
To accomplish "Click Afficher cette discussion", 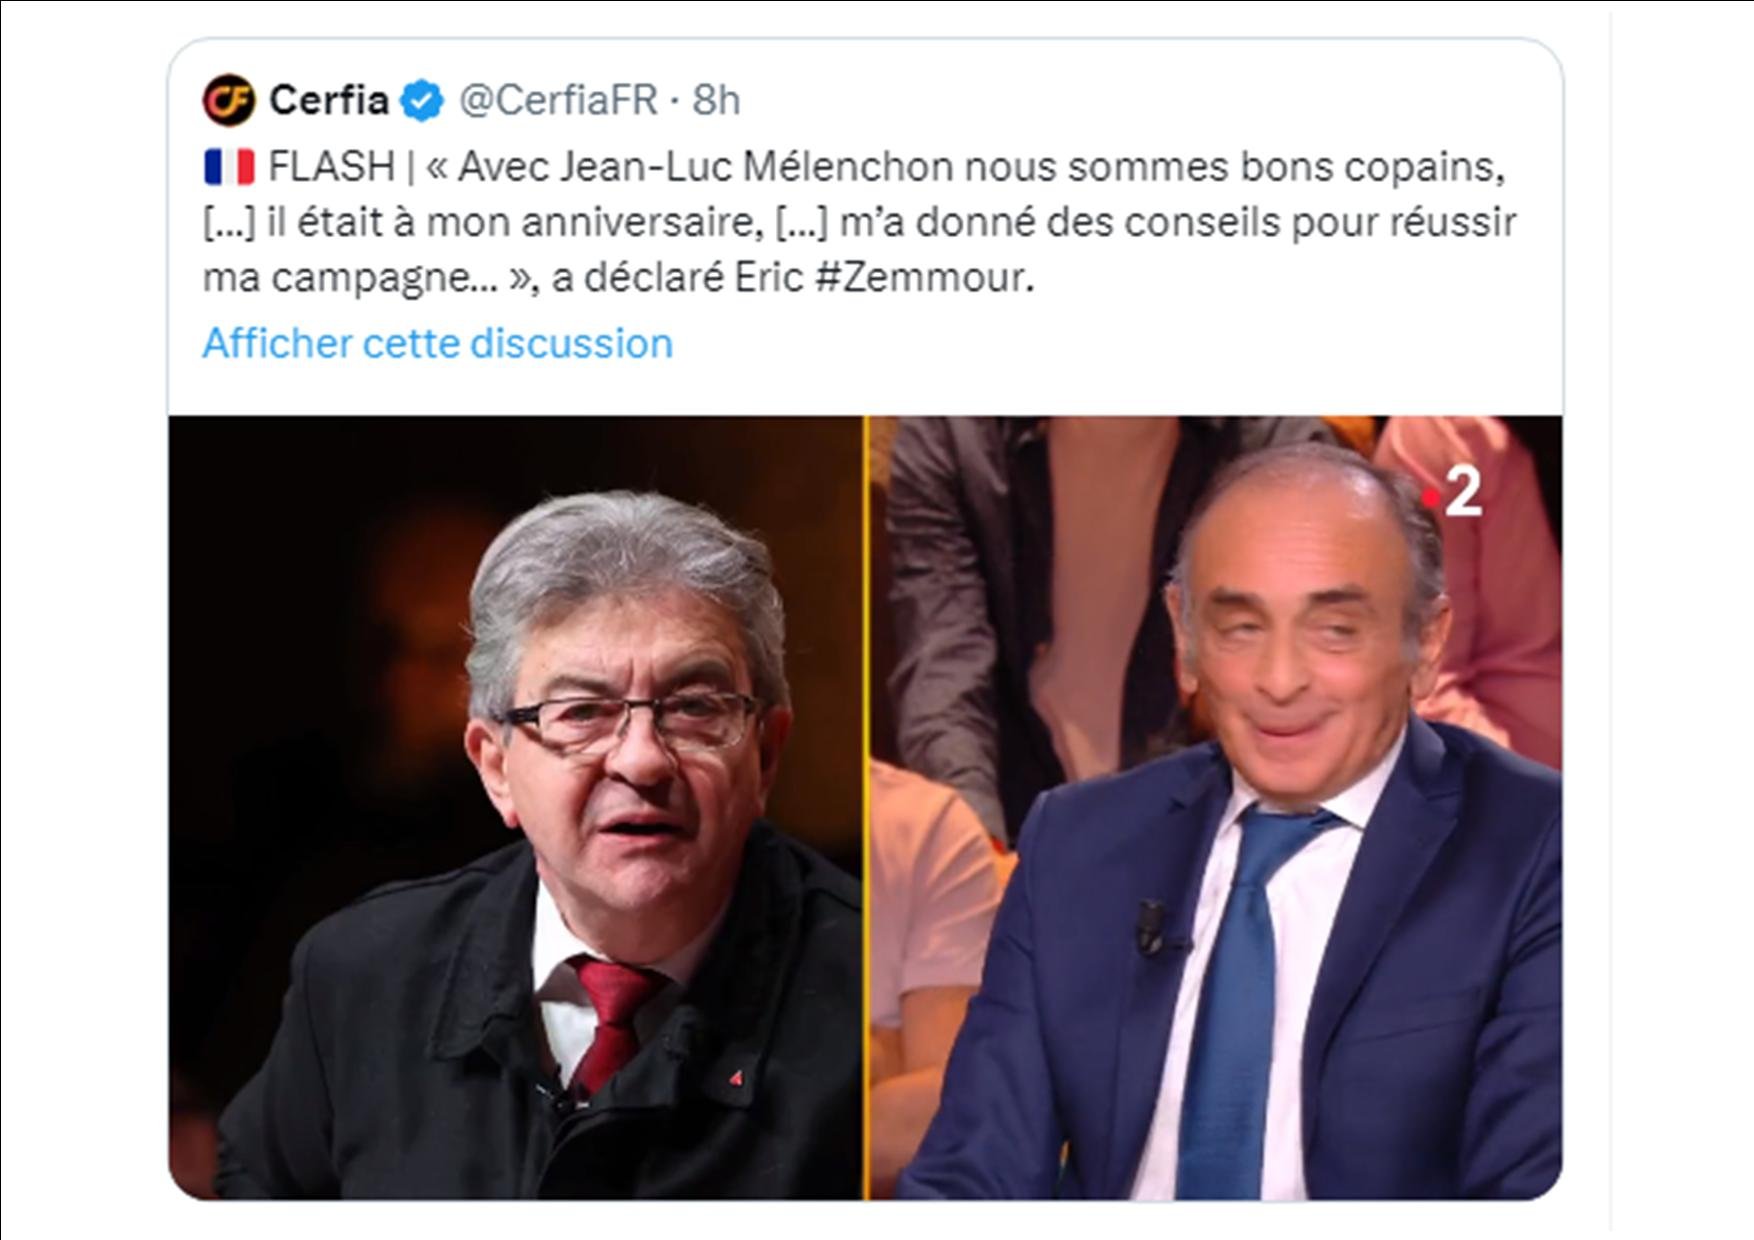I will click(x=438, y=343).
